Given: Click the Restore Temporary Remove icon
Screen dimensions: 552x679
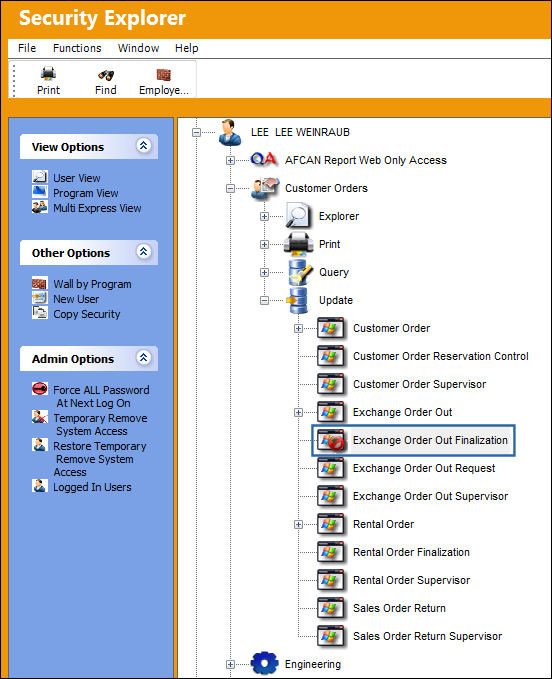Looking at the screenshot, I should pos(40,444).
